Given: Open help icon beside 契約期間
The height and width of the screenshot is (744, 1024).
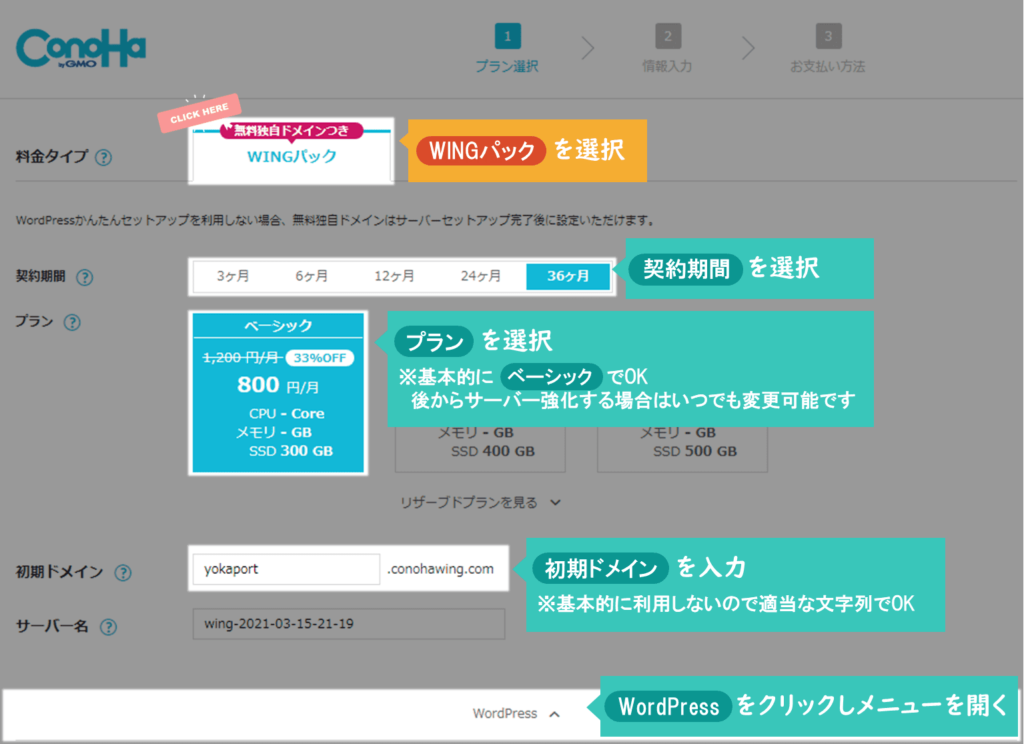Looking at the screenshot, I should click(x=84, y=278).
